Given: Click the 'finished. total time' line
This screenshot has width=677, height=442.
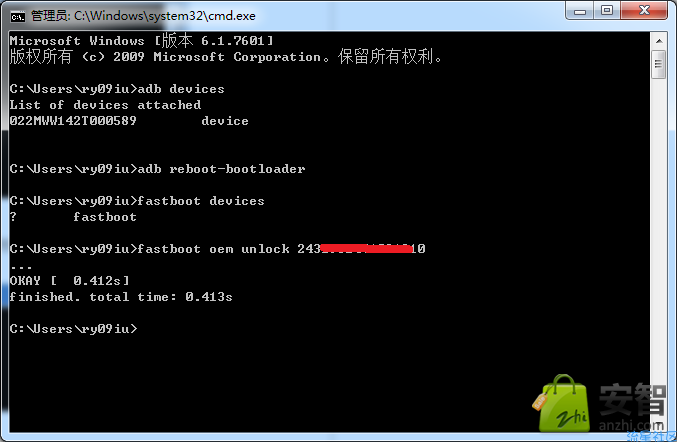Looking at the screenshot, I should 121,297.
